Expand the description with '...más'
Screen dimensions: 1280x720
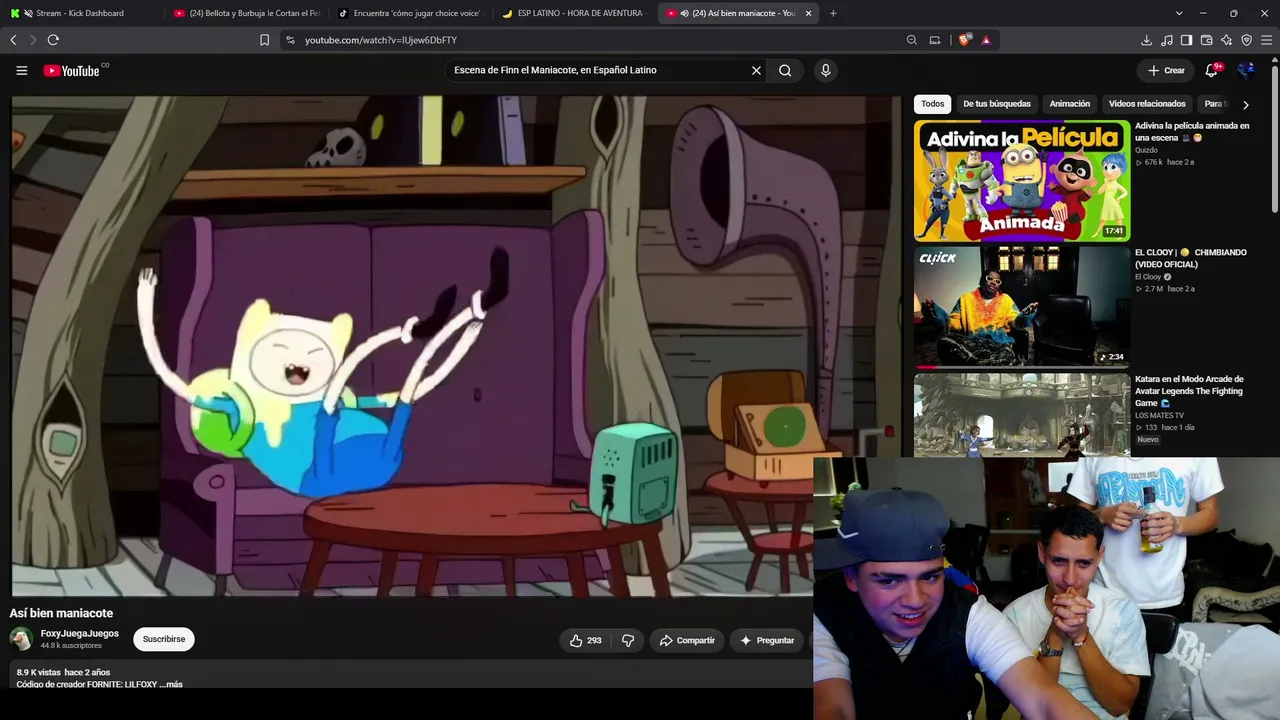pyautogui.click(x=171, y=684)
